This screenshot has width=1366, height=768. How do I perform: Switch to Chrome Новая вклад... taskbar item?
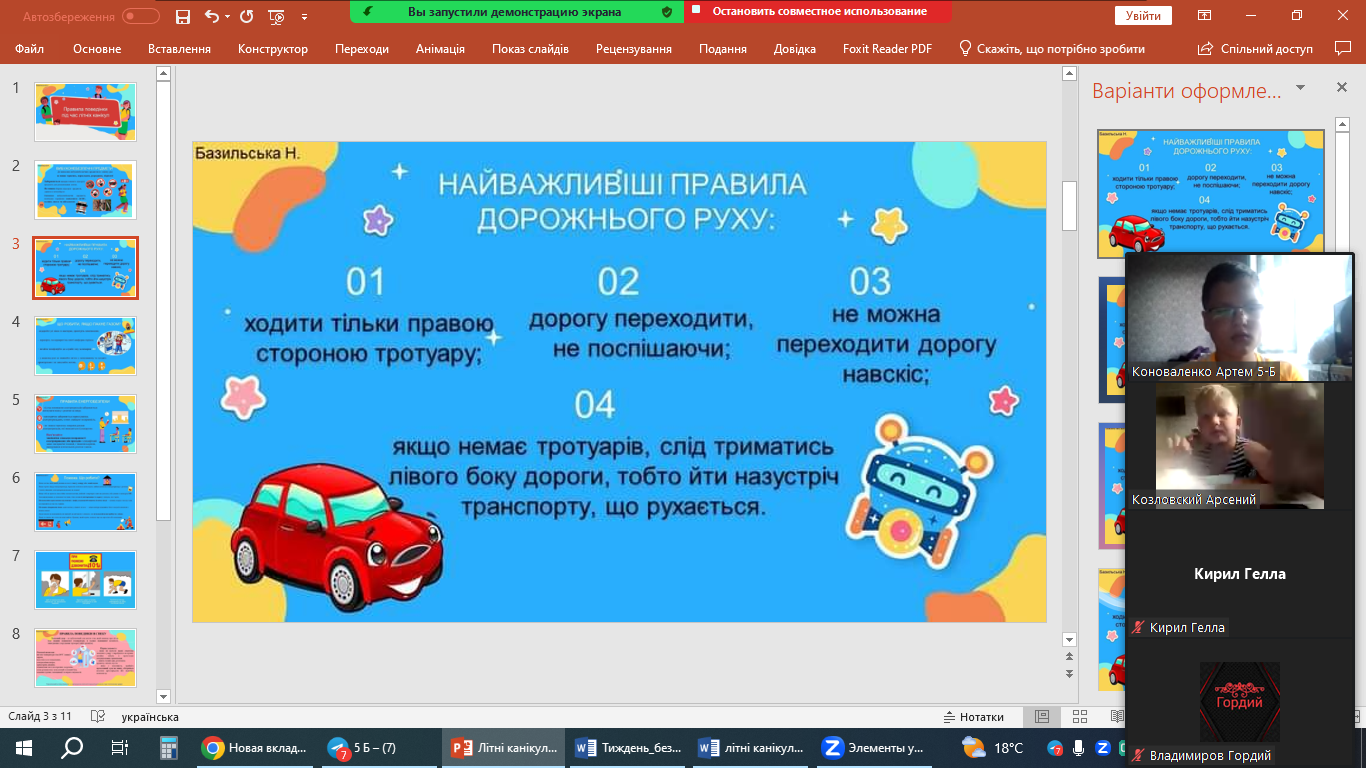(x=254, y=747)
